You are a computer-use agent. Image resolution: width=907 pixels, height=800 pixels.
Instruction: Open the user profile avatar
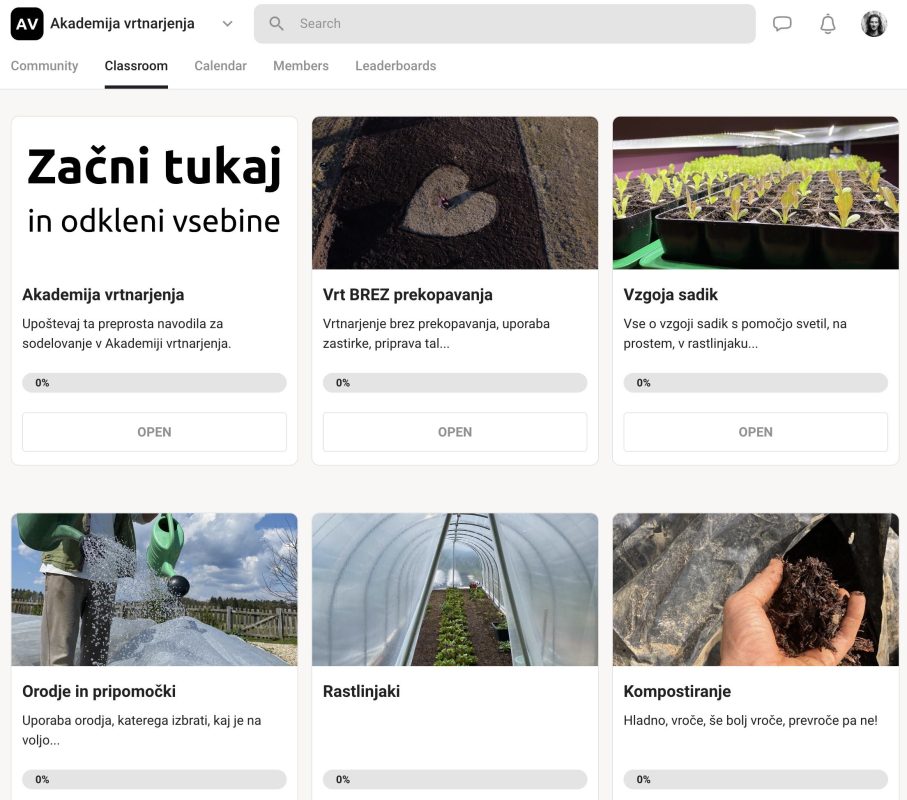tap(873, 24)
